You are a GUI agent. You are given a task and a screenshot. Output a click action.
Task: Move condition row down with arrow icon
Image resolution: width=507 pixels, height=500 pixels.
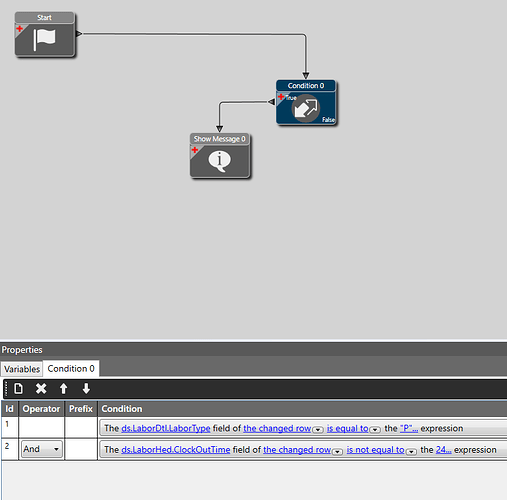[86, 388]
